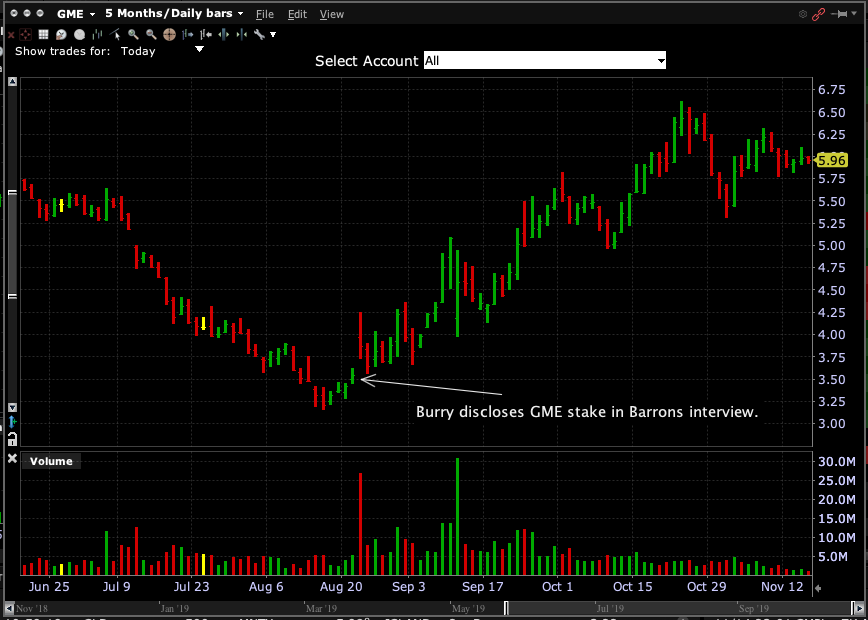Screen dimensions: 868x620
Task: Open the white grid layout icon
Action: click(x=43, y=35)
